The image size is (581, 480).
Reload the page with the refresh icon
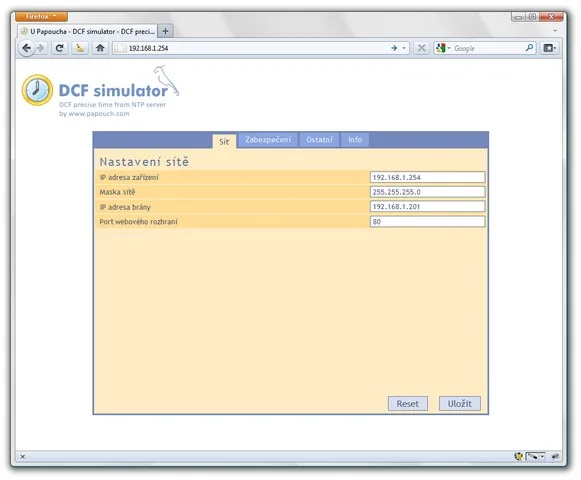point(59,48)
